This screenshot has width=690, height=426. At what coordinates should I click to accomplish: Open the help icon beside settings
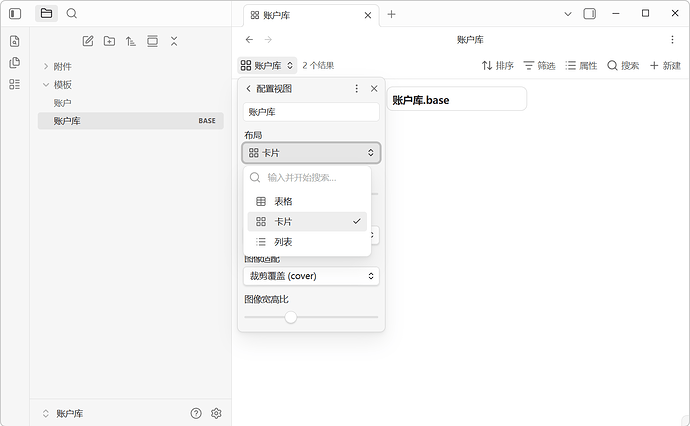click(x=196, y=413)
